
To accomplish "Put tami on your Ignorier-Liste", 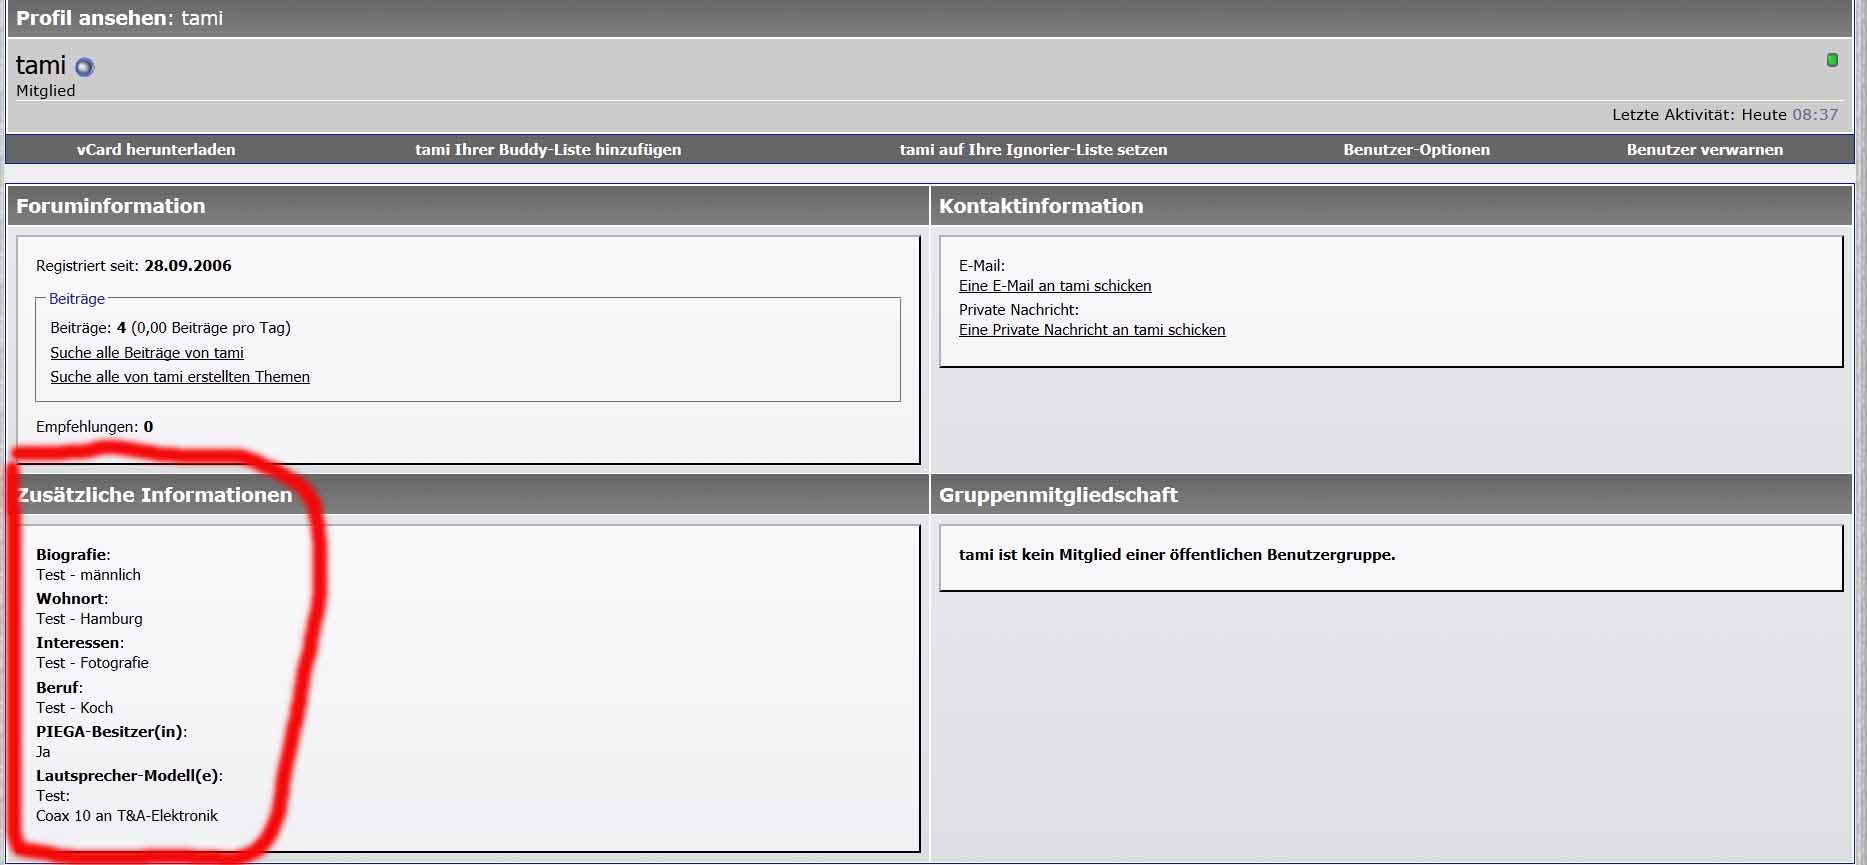I will [x=1033, y=150].
